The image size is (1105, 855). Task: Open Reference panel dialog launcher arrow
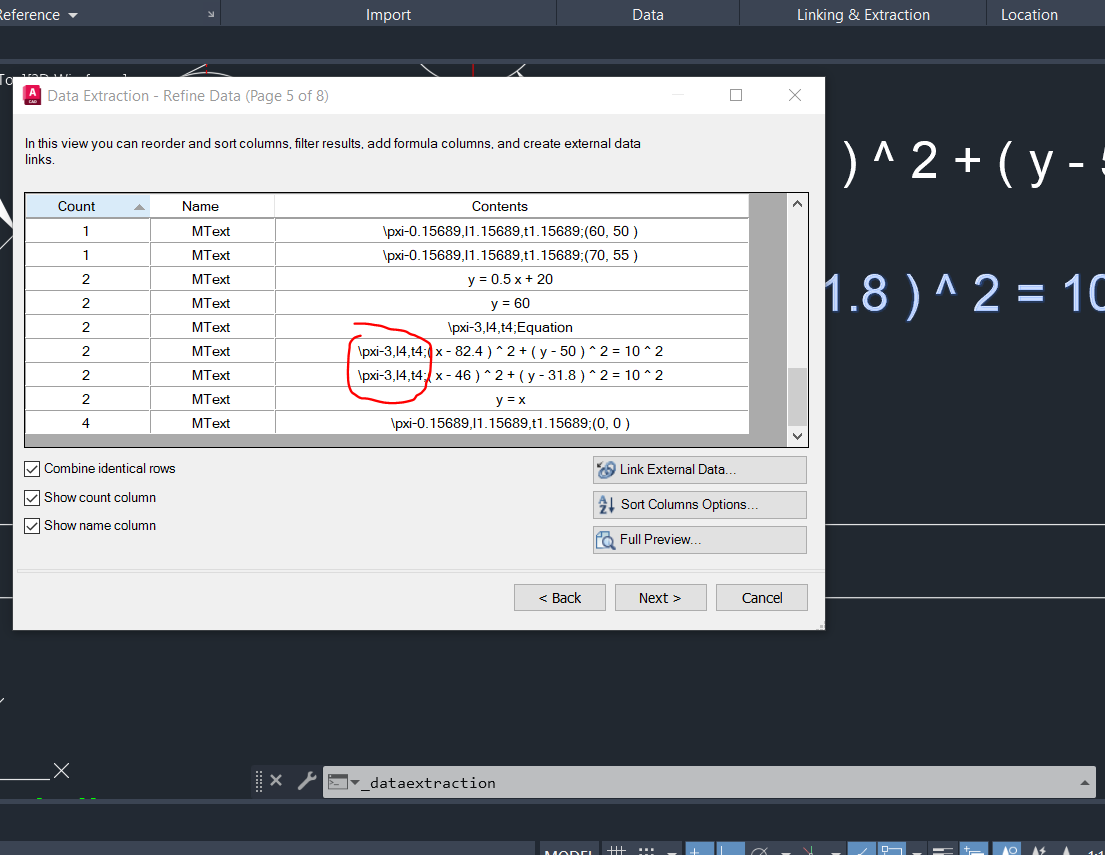[211, 14]
